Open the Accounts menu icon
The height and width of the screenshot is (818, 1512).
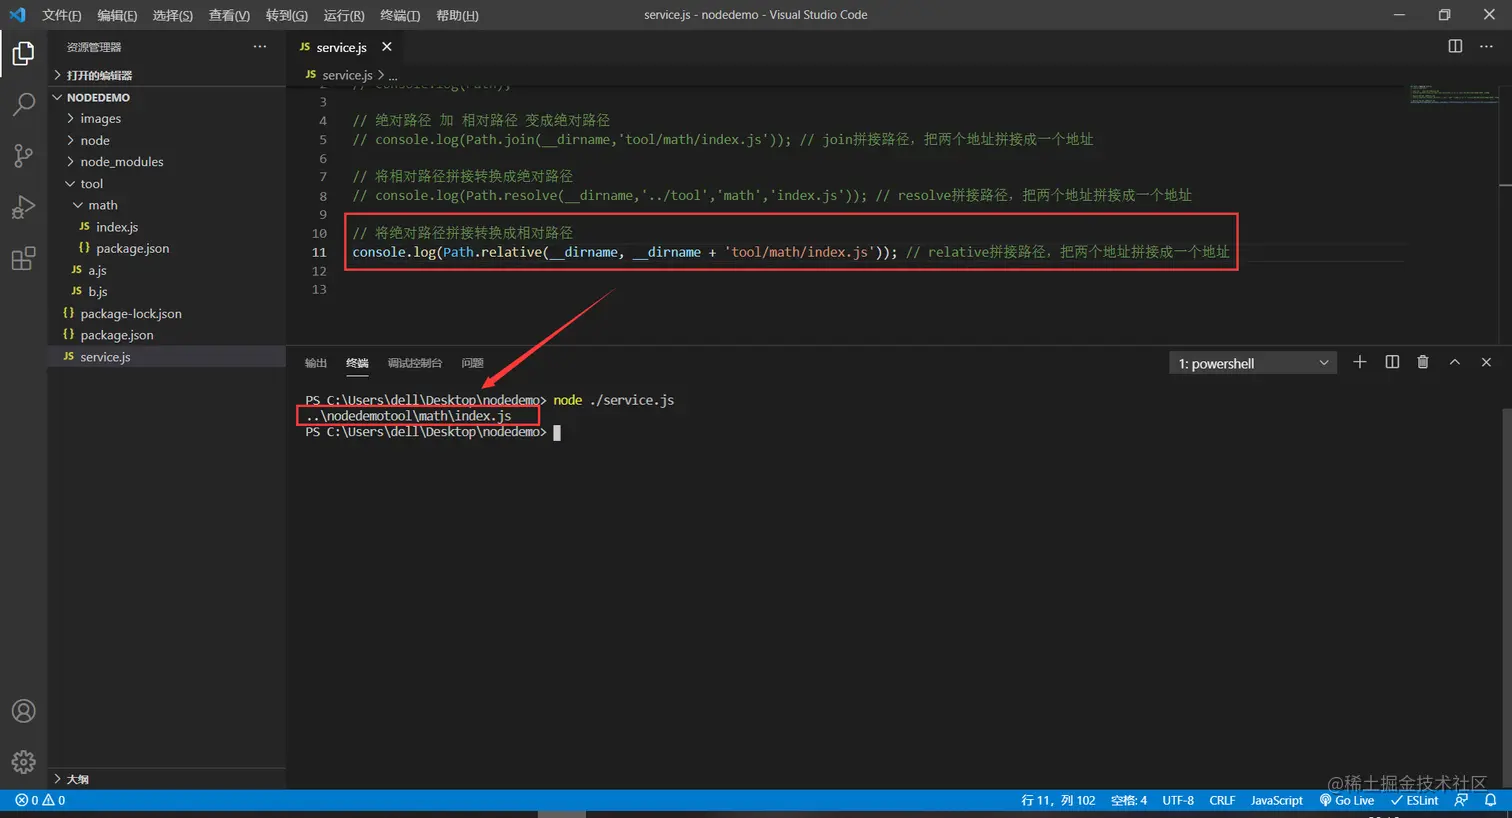(23, 711)
